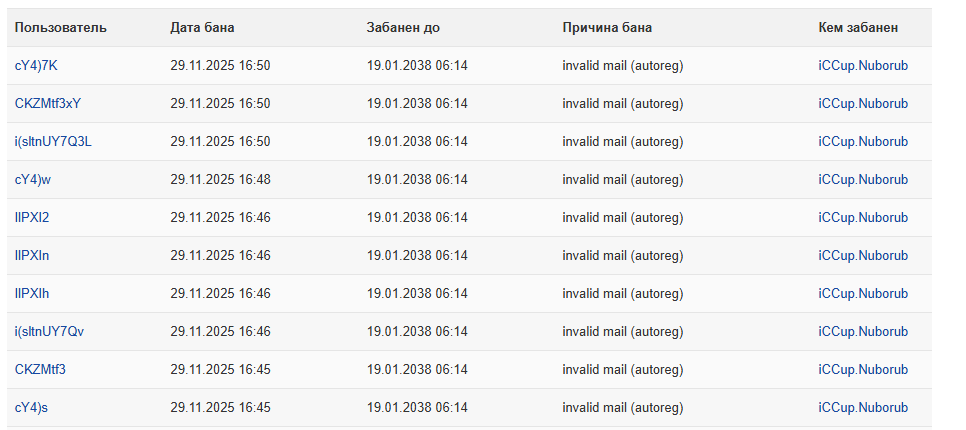This screenshot has height=430, width=966.
Task: Click iCCup.Nuborub in the CKZMtf3xY row
Action: (862, 104)
